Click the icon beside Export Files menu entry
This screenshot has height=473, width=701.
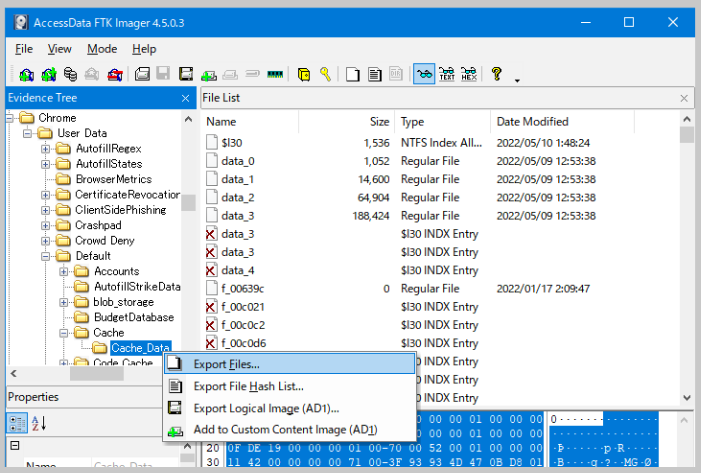[175, 363]
